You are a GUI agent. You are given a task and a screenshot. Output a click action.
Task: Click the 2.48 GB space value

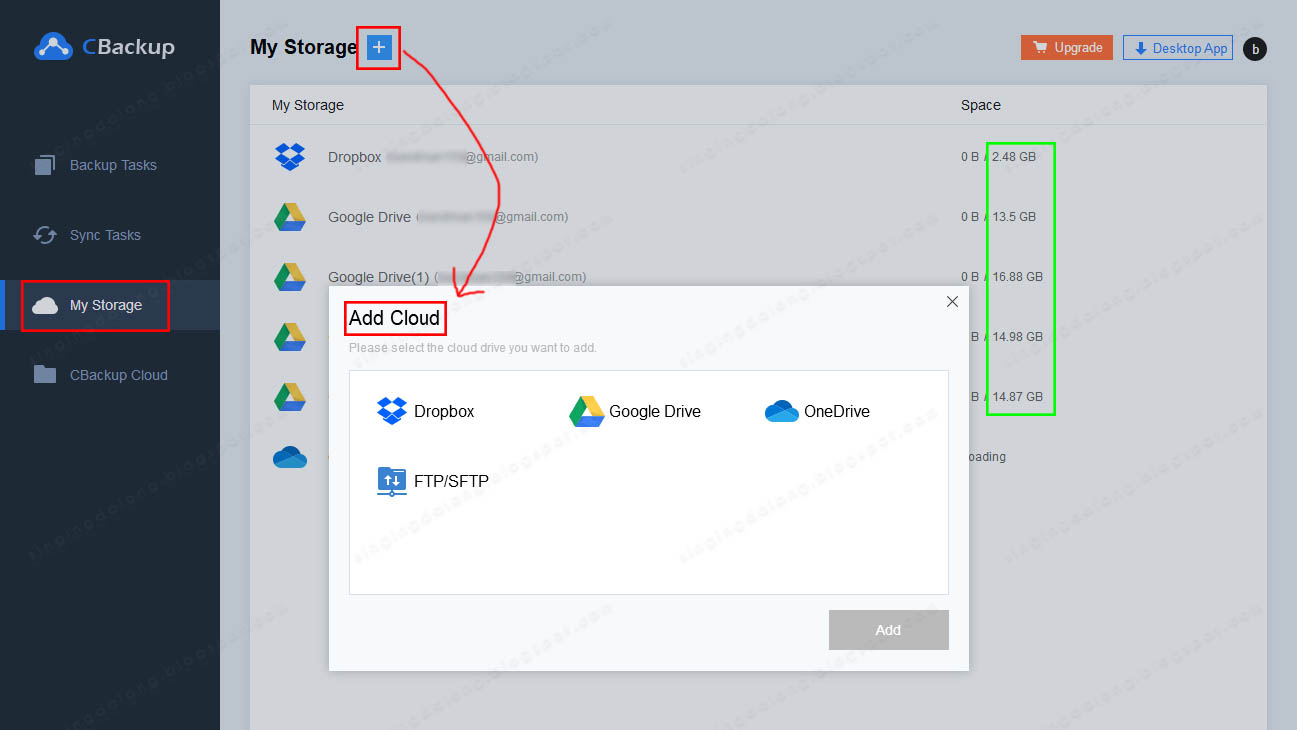point(1014,157)
